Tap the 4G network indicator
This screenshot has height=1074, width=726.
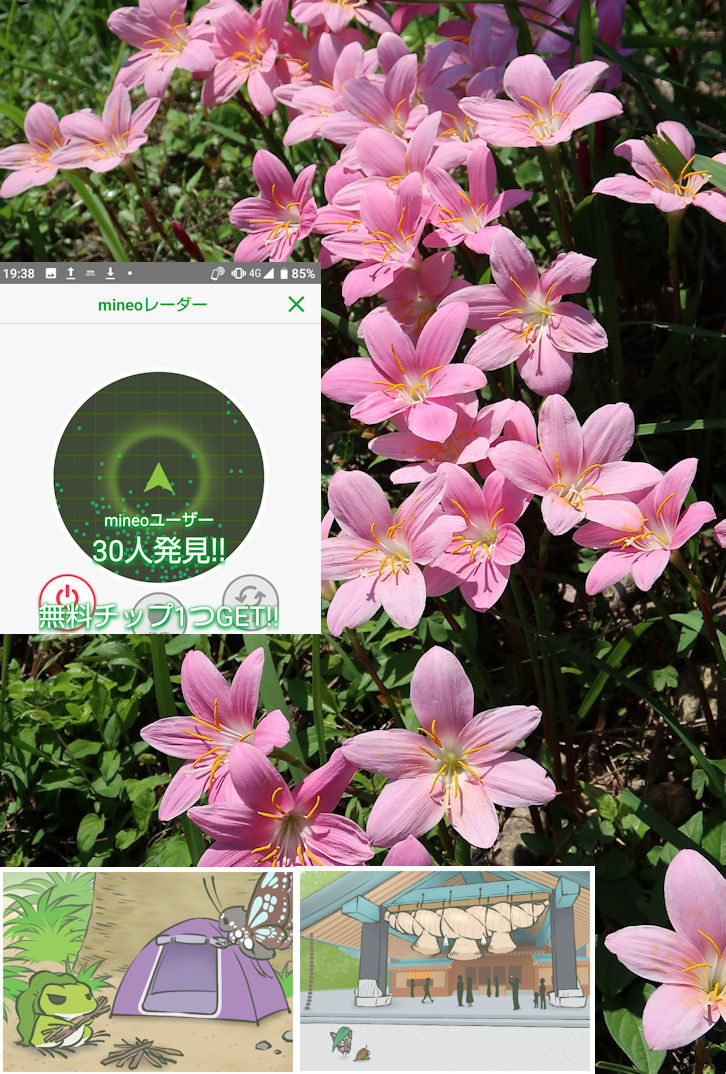[255, 273]
